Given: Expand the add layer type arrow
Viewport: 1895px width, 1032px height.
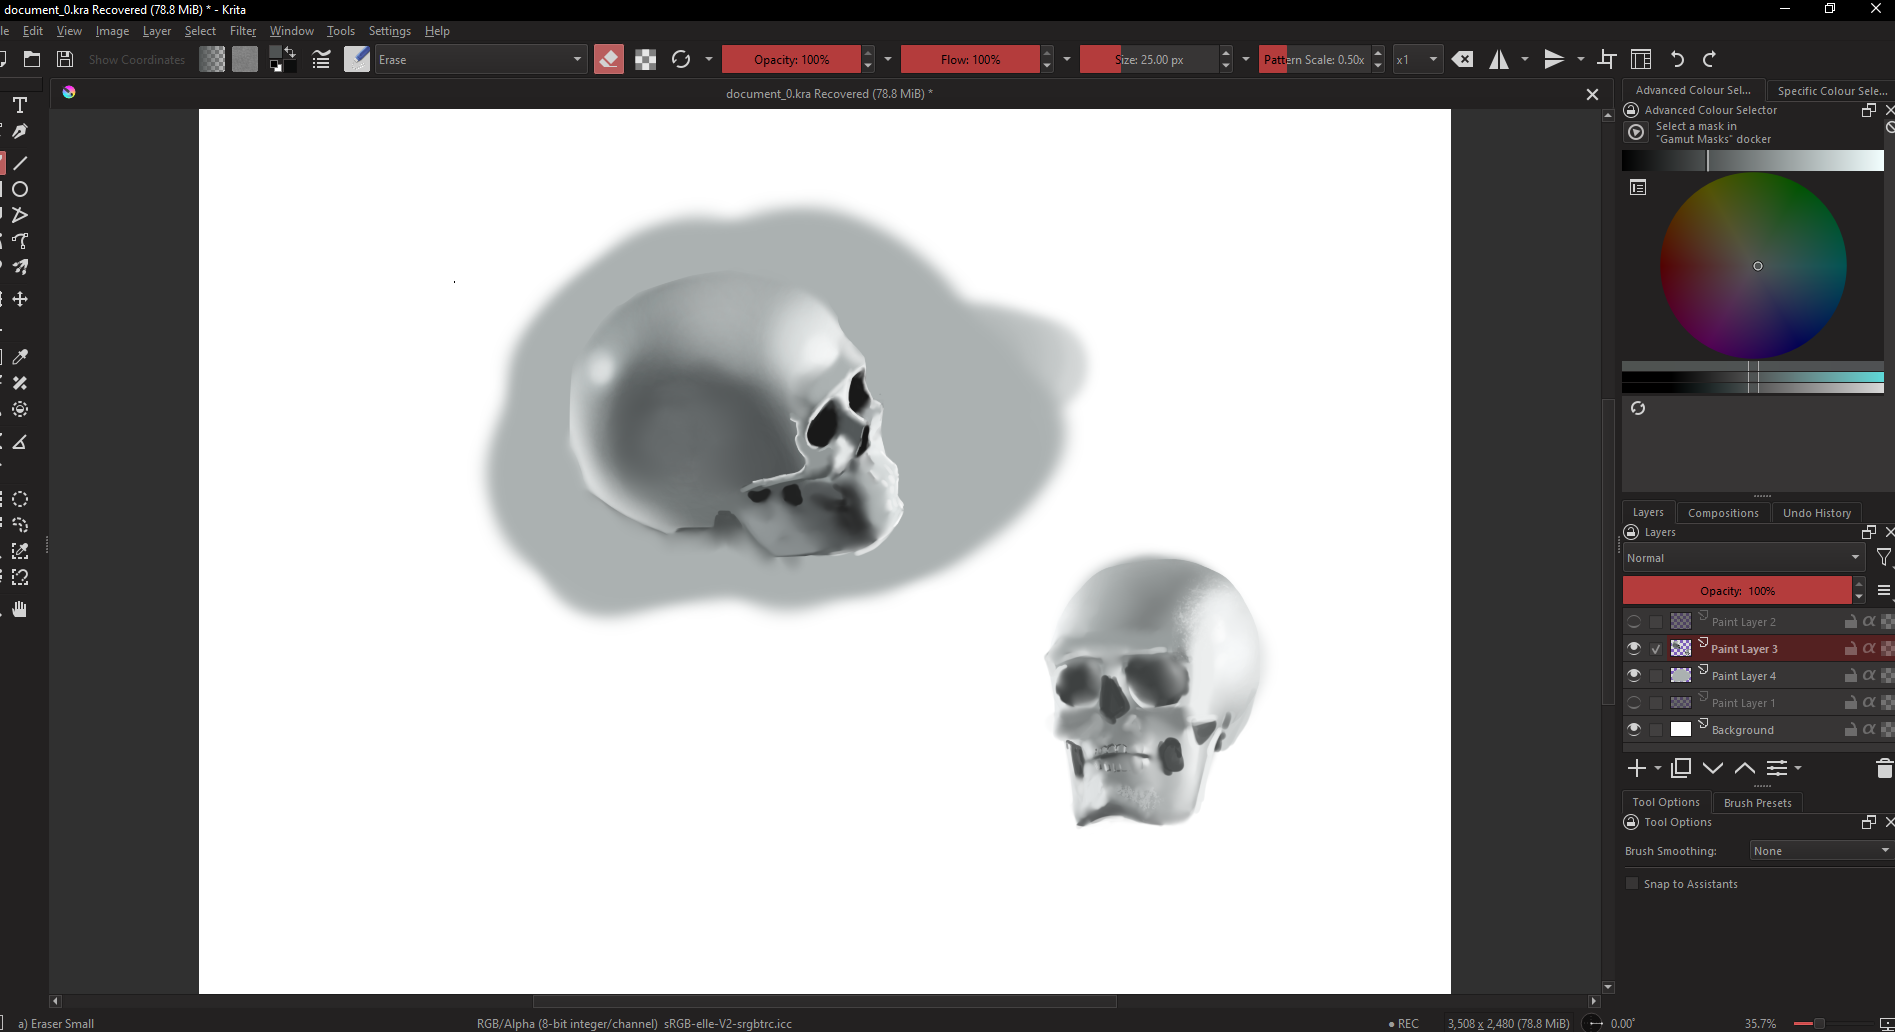Looking at the screenshot, I should tap(1658, 768).
